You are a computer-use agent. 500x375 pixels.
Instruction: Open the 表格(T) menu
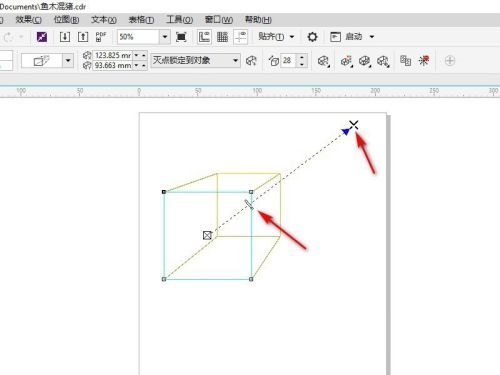[x=141, y=20]
